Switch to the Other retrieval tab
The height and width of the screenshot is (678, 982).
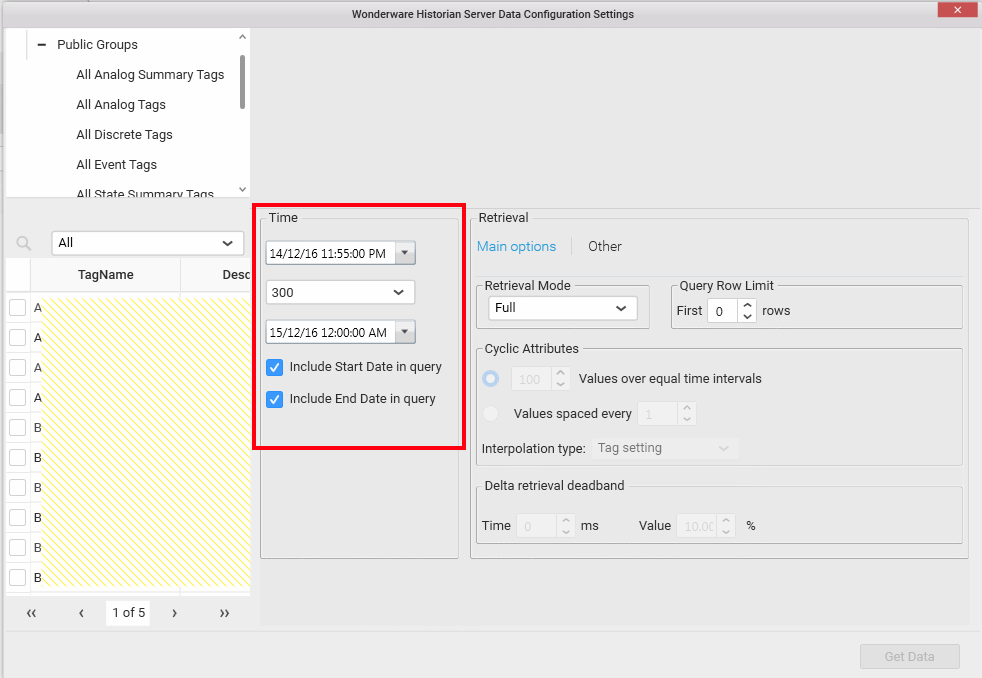coord(605,247)
